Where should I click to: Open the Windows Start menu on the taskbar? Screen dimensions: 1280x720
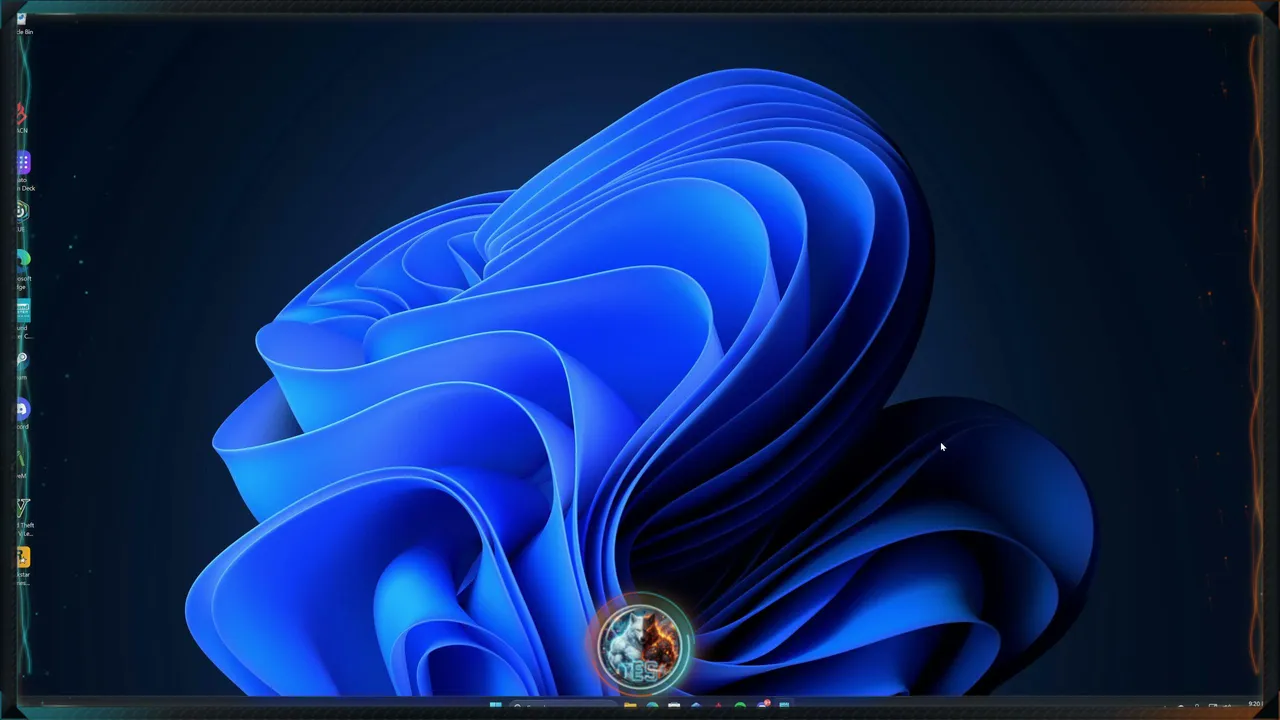[x=495, y=707]
